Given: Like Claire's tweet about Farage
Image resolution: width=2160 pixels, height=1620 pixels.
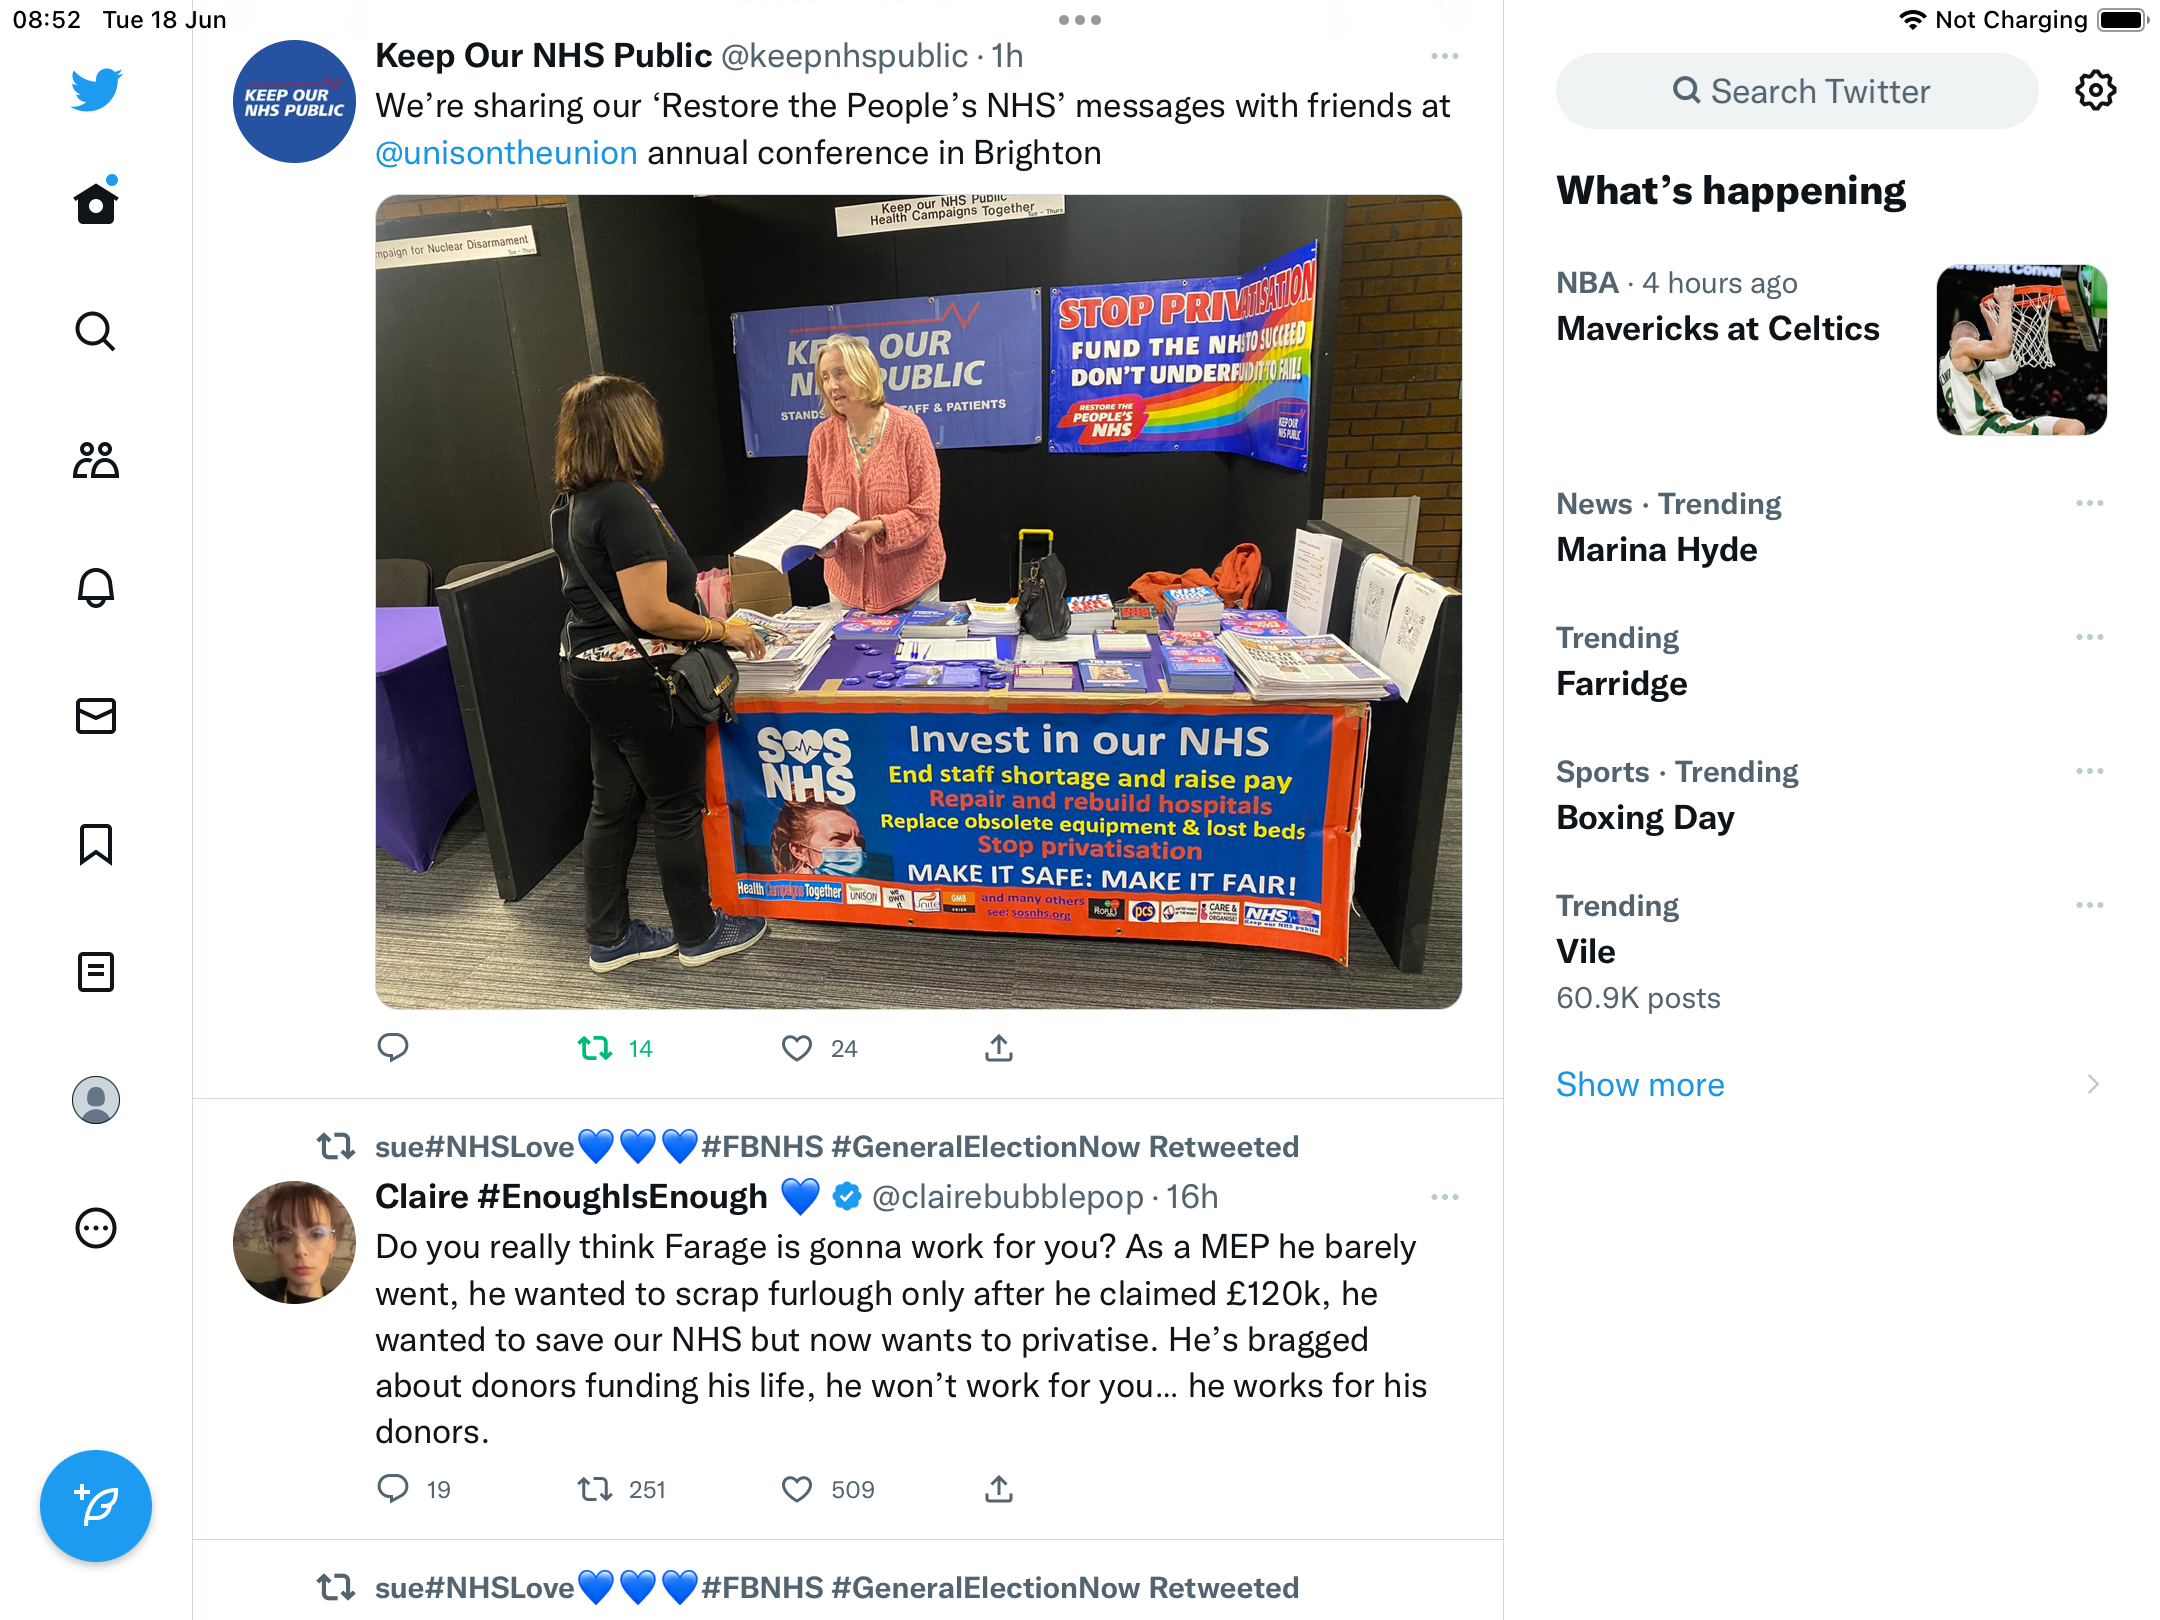Looking at the screenshot, I should (796, 1489).
